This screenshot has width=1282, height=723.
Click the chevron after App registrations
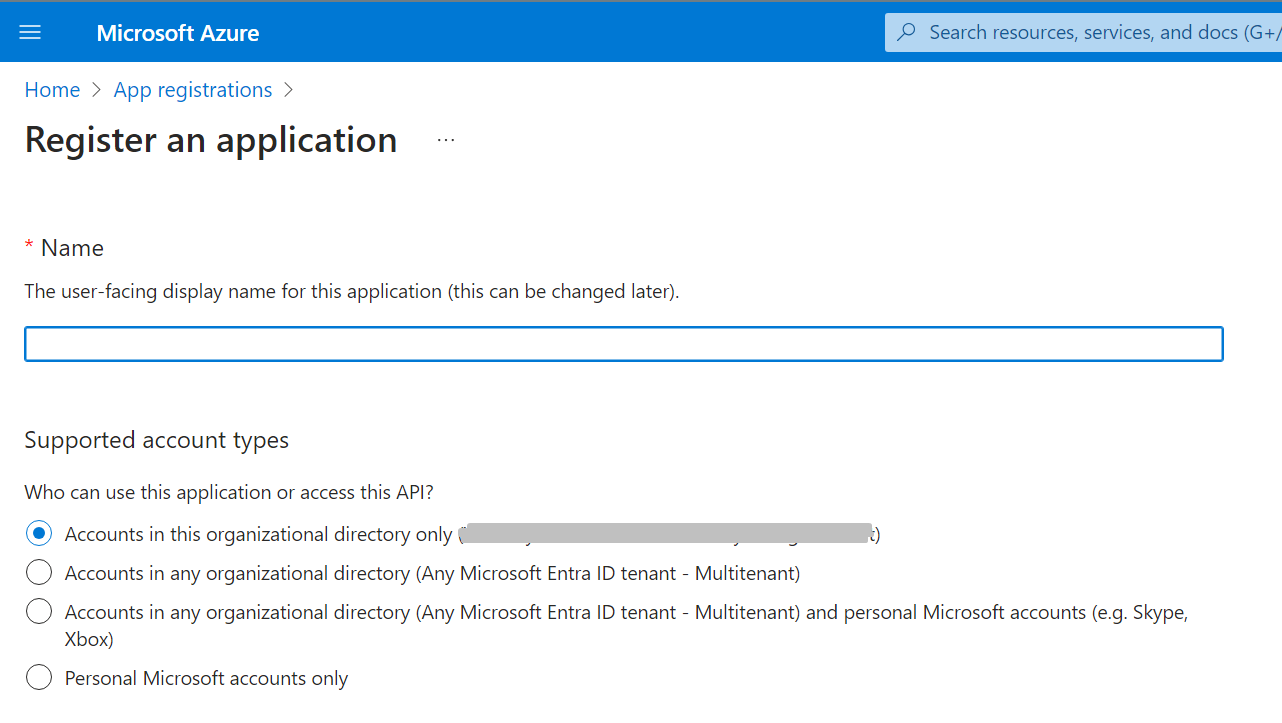click(289, 90)
